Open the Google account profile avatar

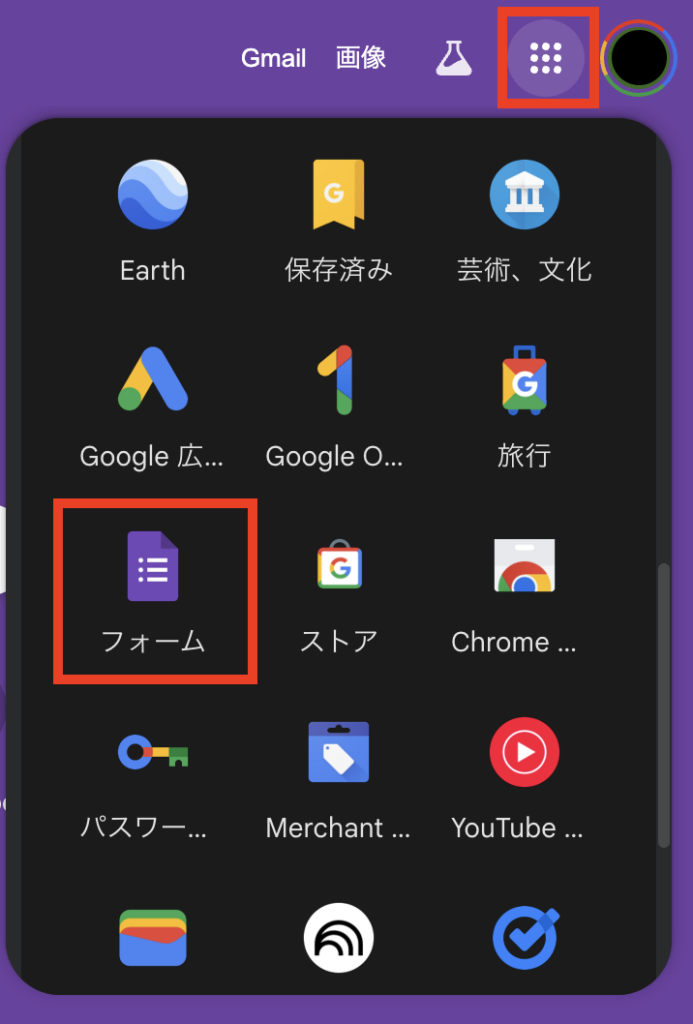638,58
